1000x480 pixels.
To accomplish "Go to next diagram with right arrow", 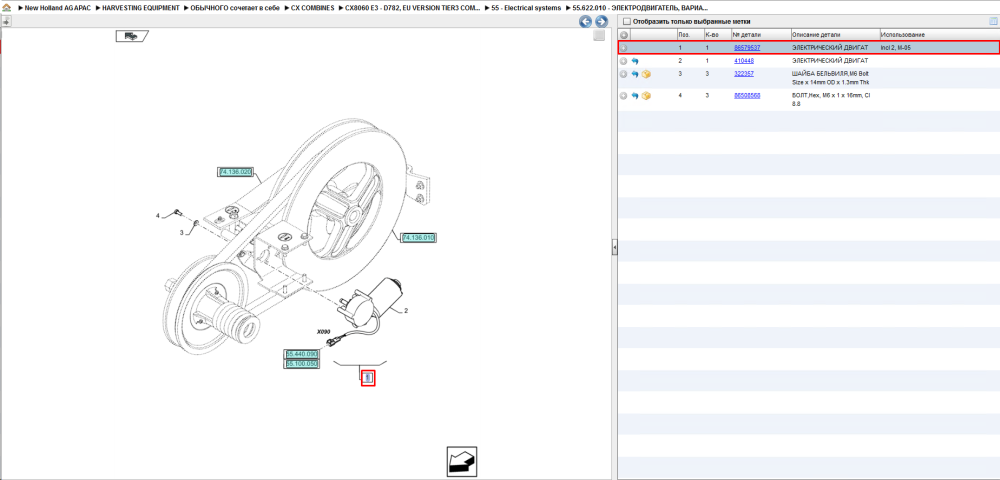I will click(x=601, y=22).
